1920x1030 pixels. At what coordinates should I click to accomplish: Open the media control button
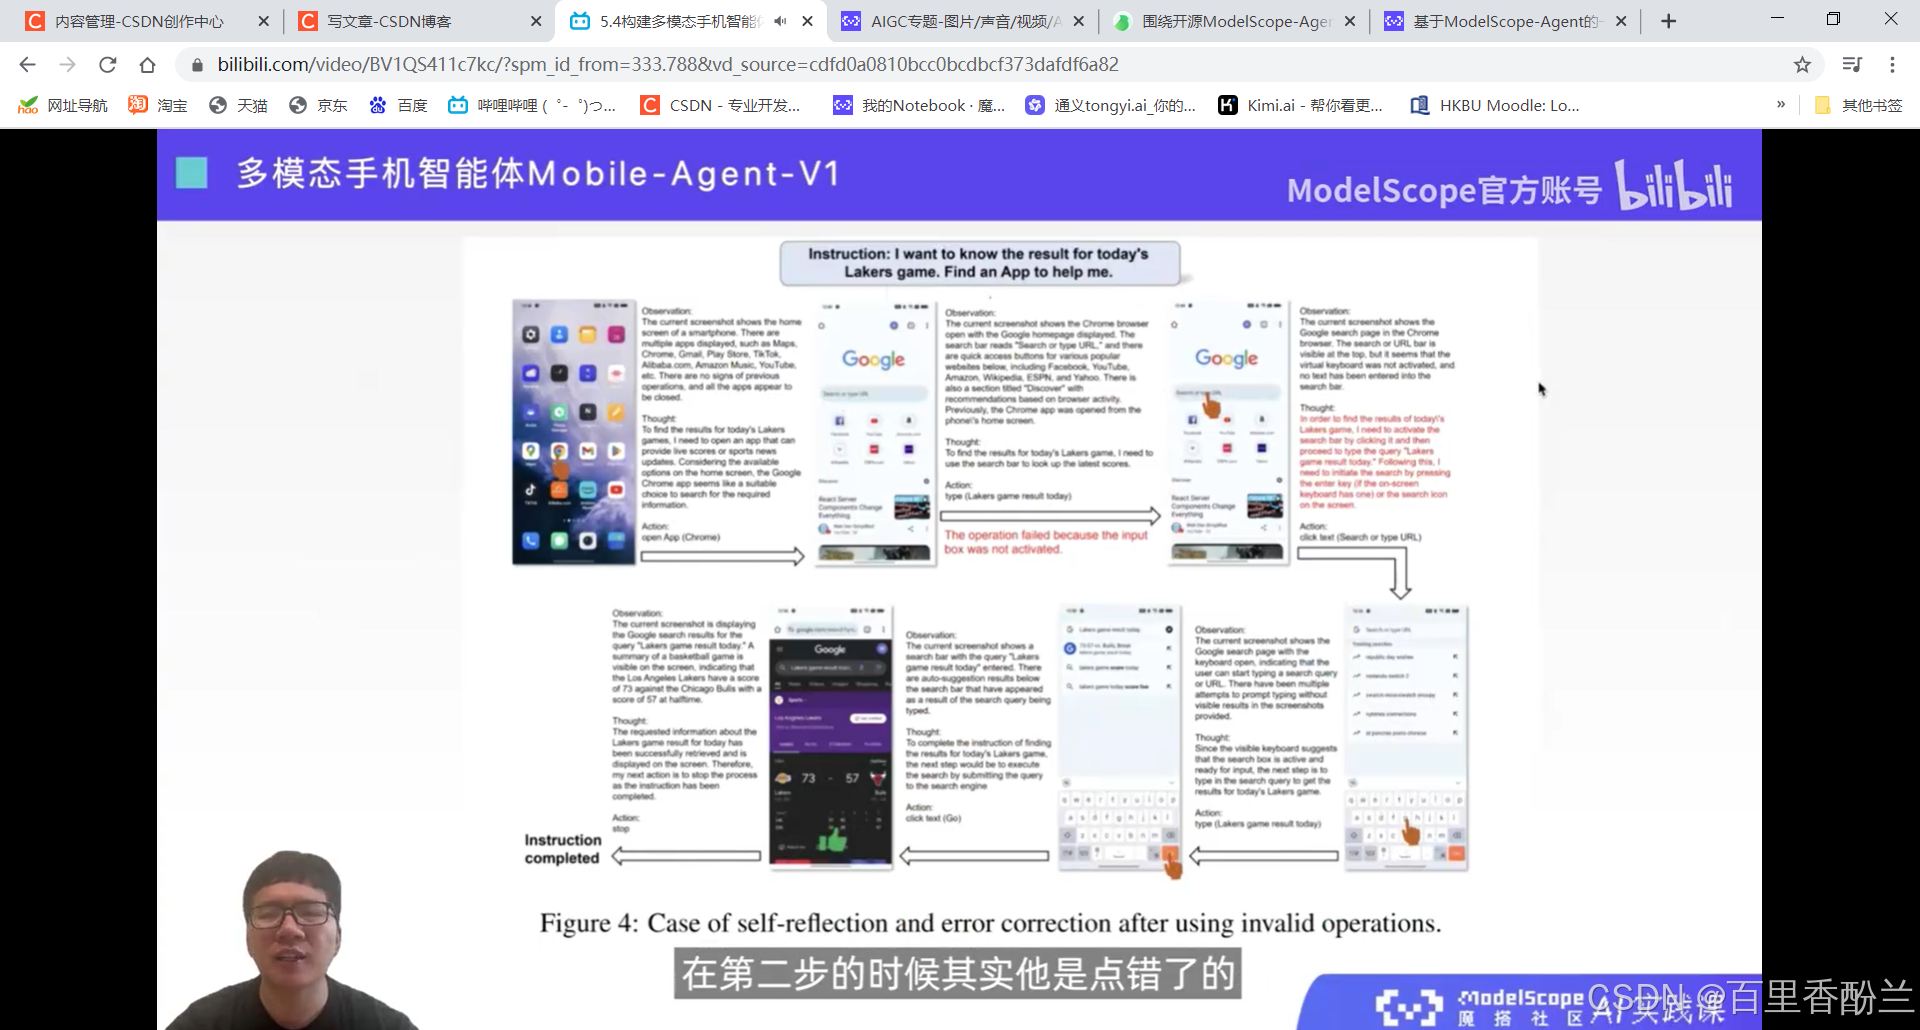[1852, 65]
